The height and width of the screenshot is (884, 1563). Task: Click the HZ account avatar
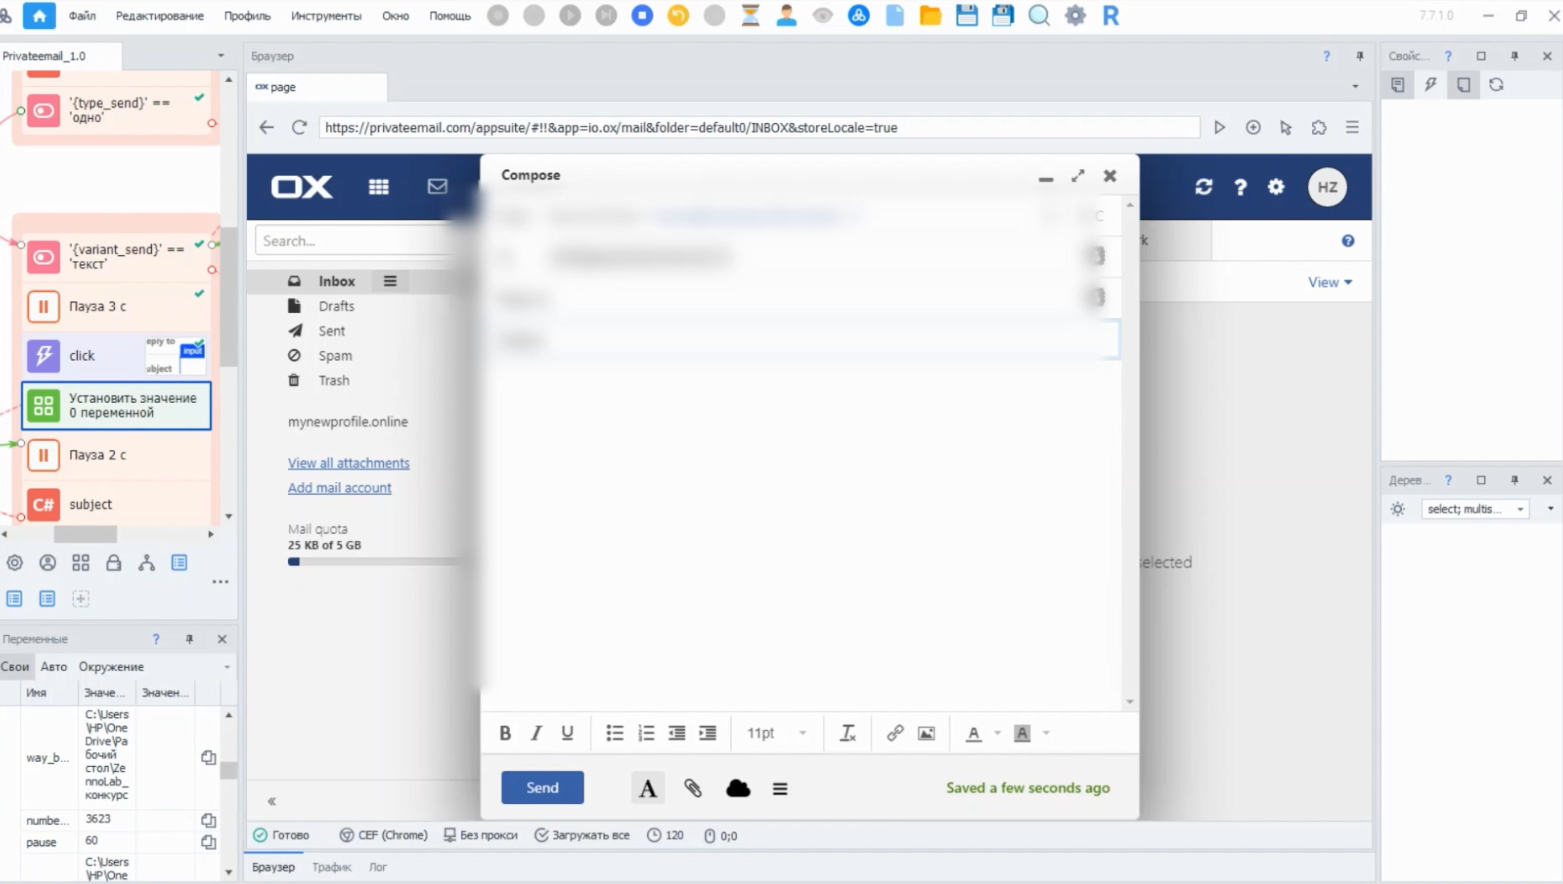point(1327,187)
